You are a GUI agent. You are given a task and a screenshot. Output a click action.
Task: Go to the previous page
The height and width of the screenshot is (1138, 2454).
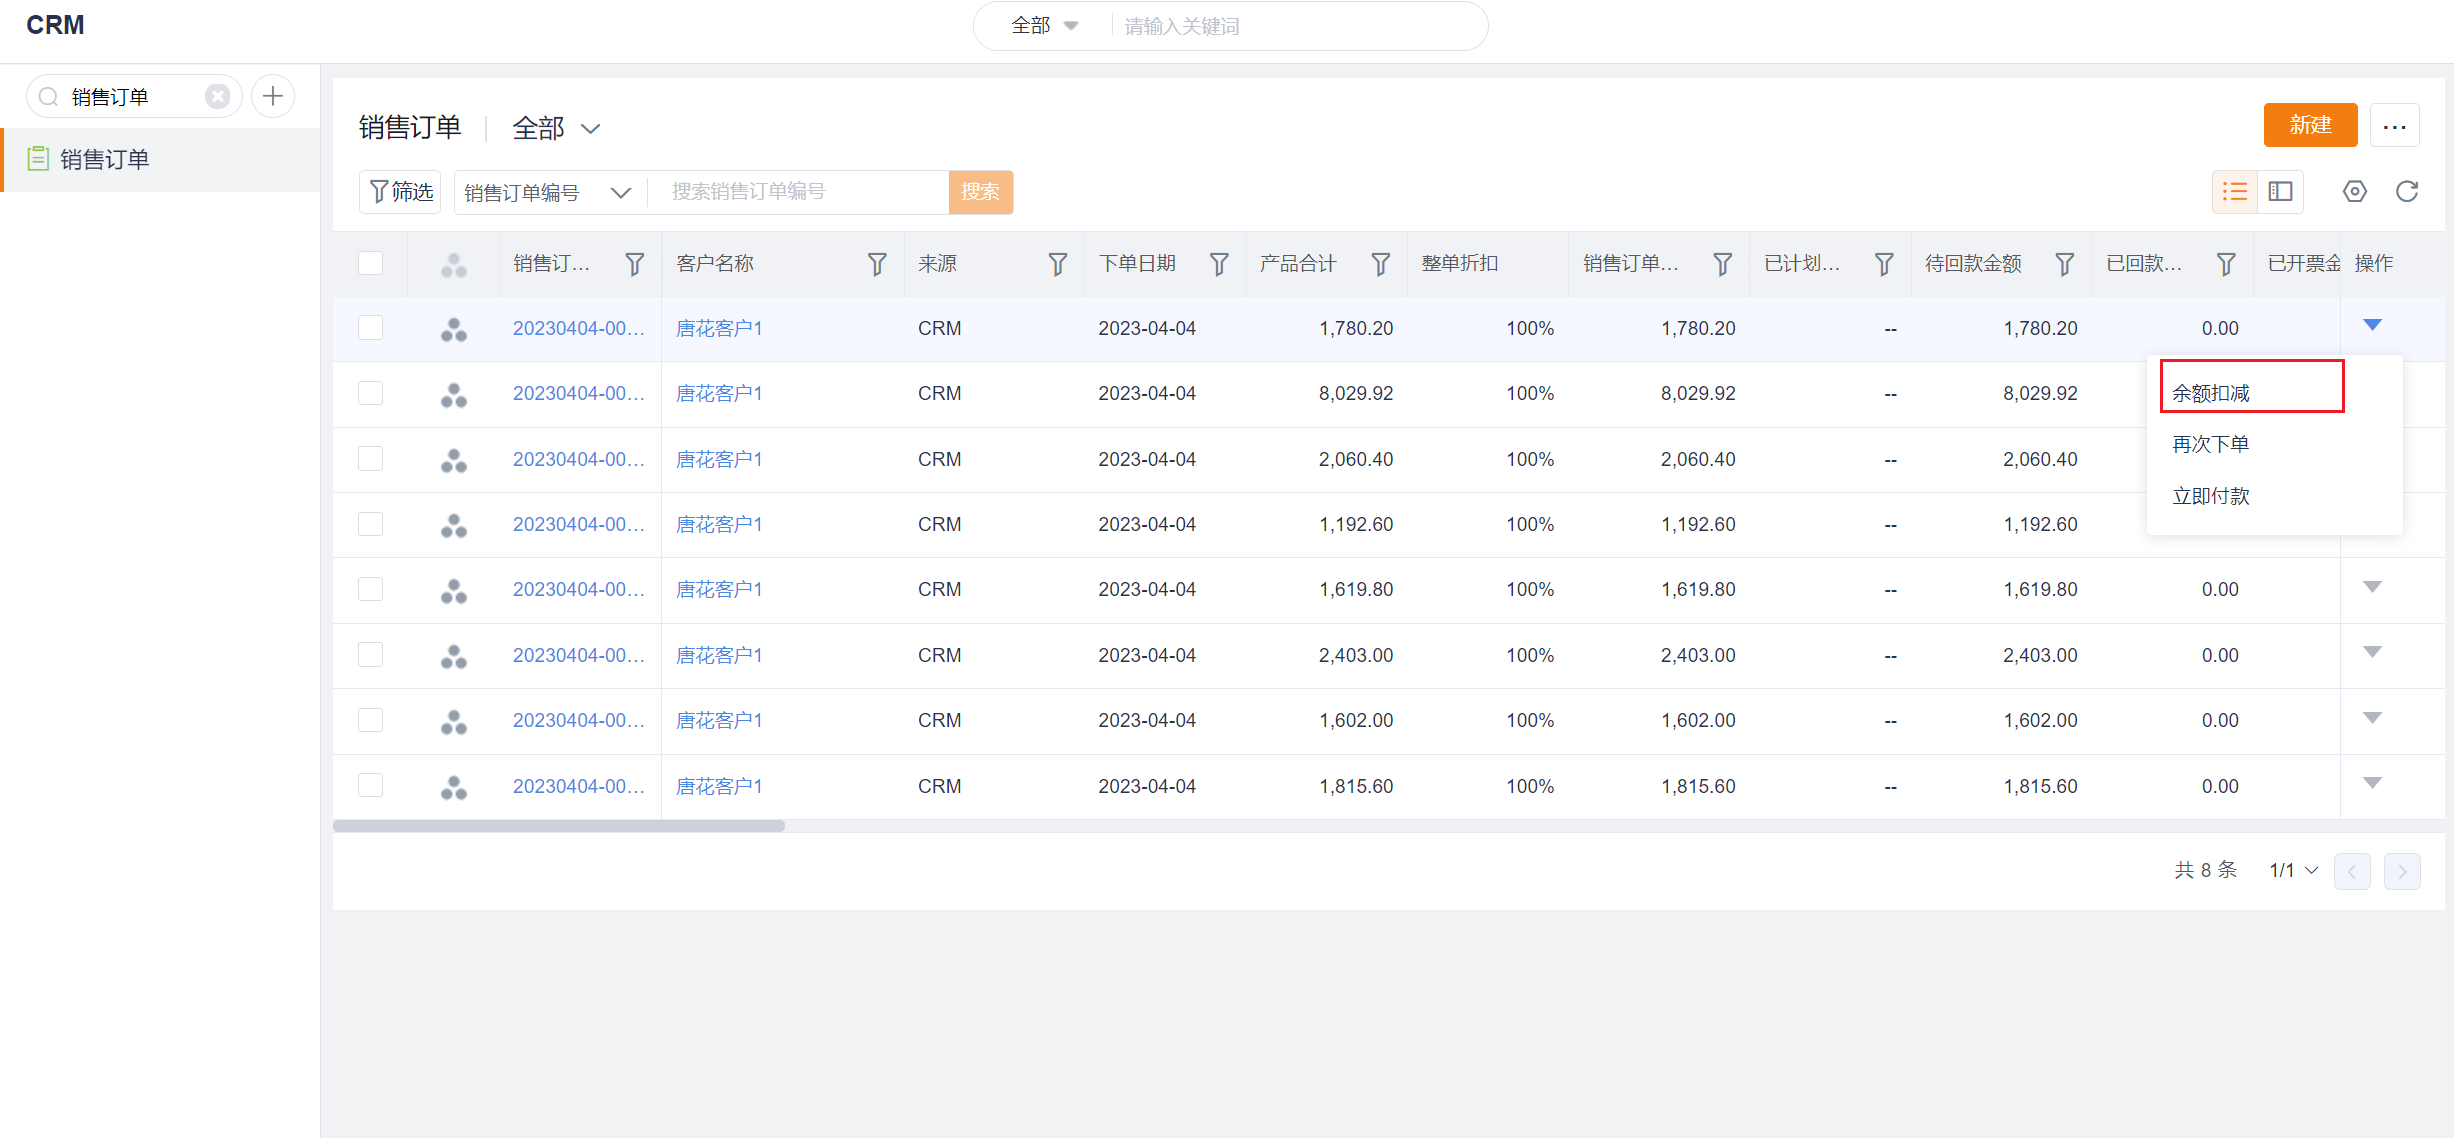pyautogui.click(x=2352, y=871)
